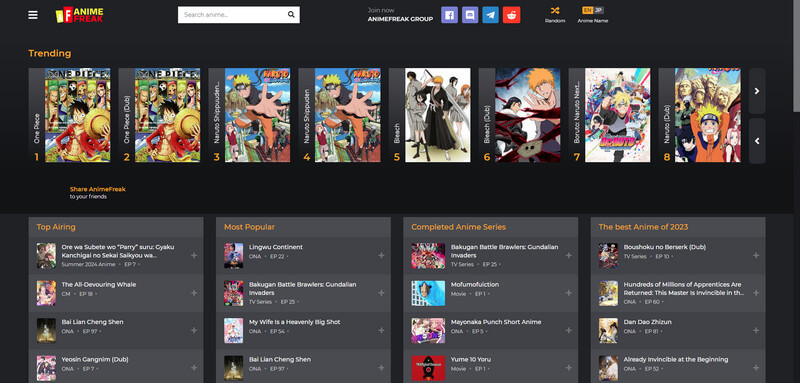Open the Discord group icon
Viewport: 800px width, 383px height.
pos(470,15)
